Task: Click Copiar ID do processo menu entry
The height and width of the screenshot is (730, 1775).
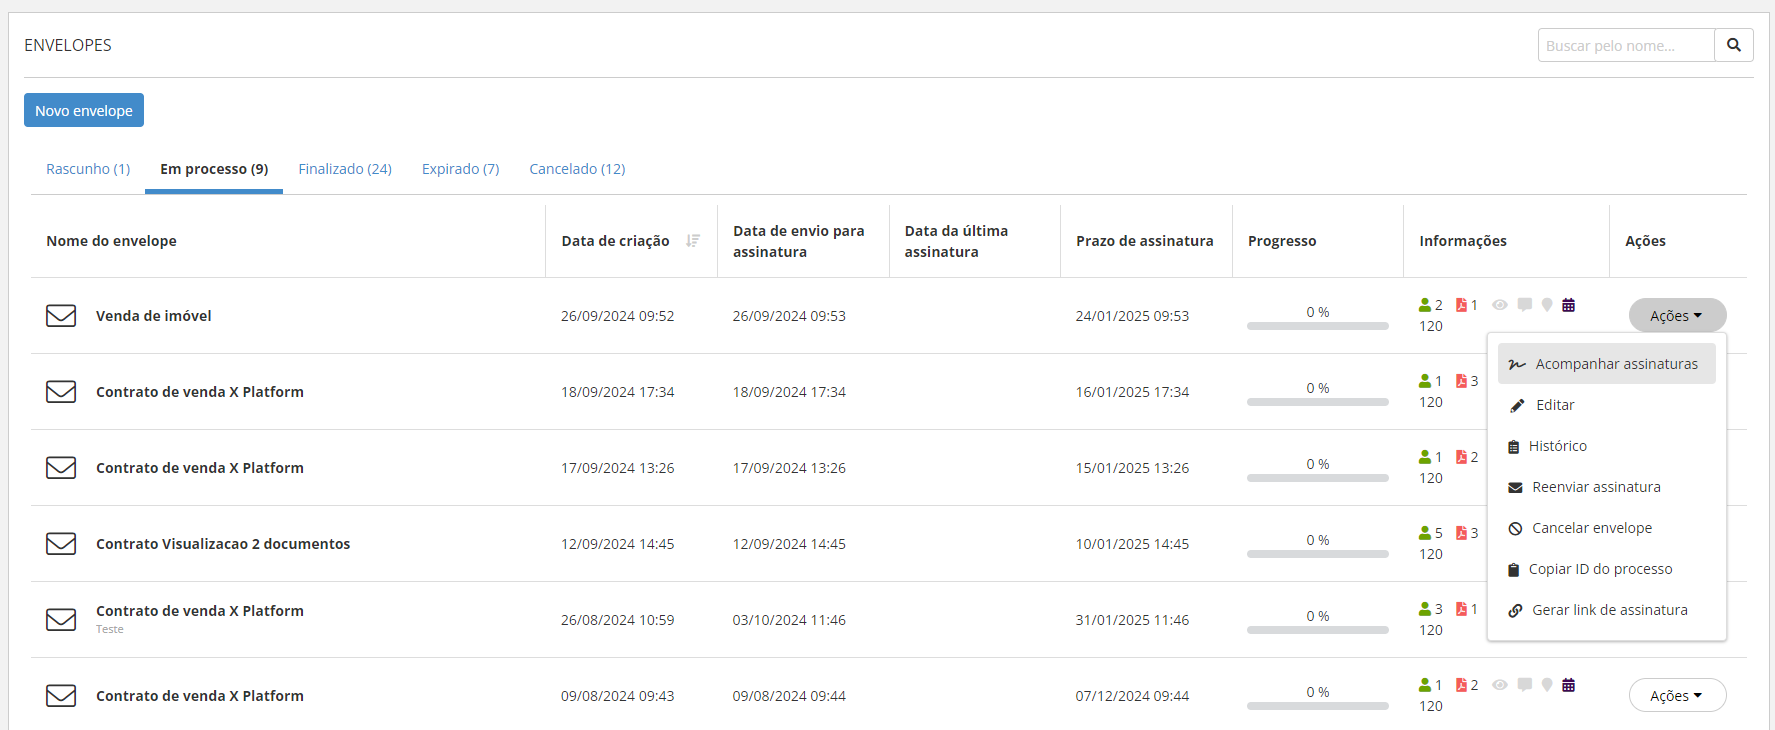Action: [x=1606, y=569]
